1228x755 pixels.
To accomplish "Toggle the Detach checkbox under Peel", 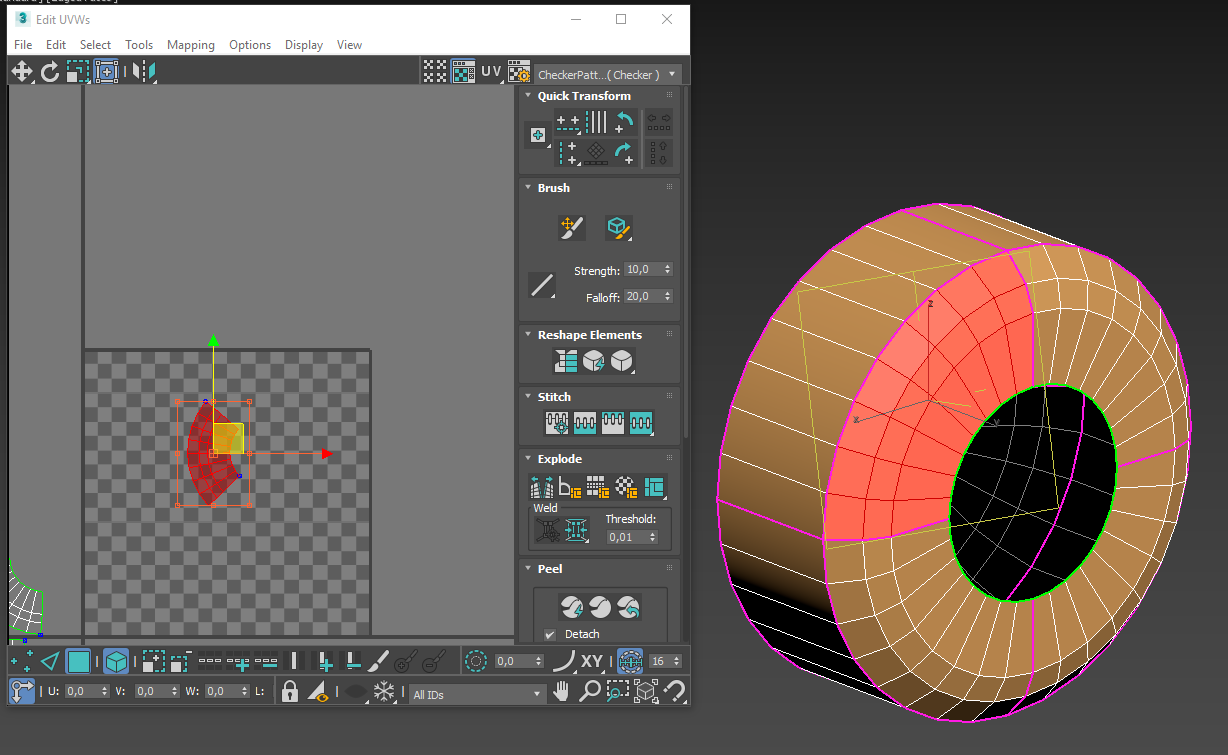I will pos(550,634).
